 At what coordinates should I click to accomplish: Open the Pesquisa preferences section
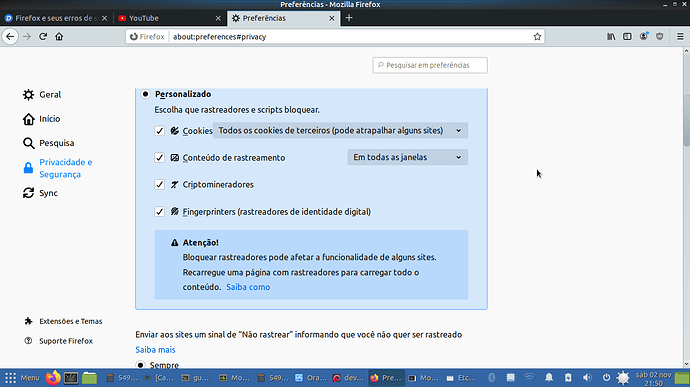tap(48, 143)
